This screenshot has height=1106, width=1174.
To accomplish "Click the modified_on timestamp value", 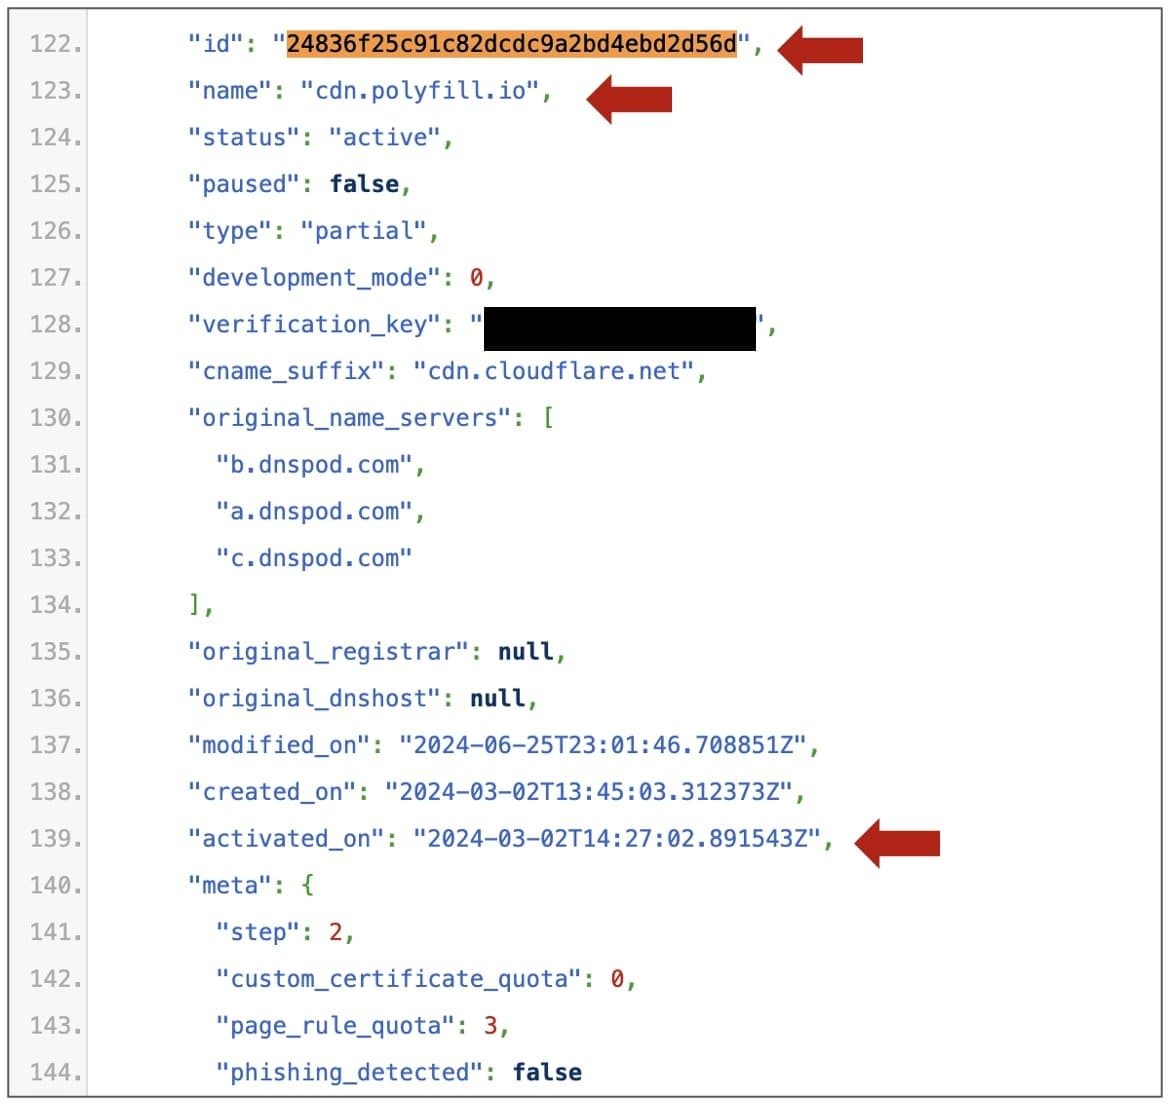I will click(603, 745).
